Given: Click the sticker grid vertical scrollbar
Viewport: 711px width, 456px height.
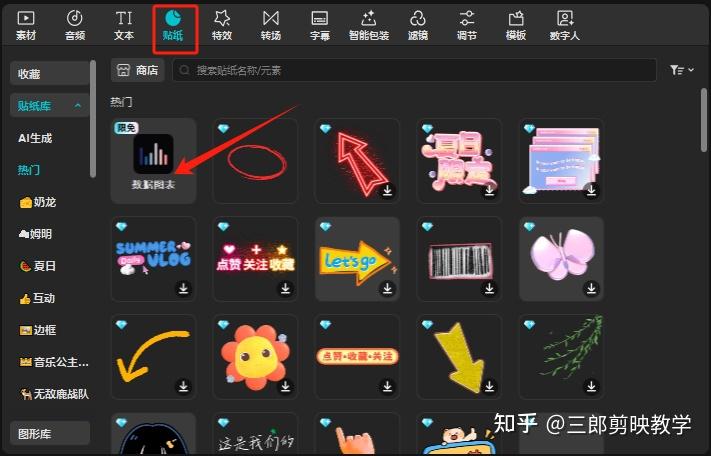Looking at the screenshot, I should (704, 120).
